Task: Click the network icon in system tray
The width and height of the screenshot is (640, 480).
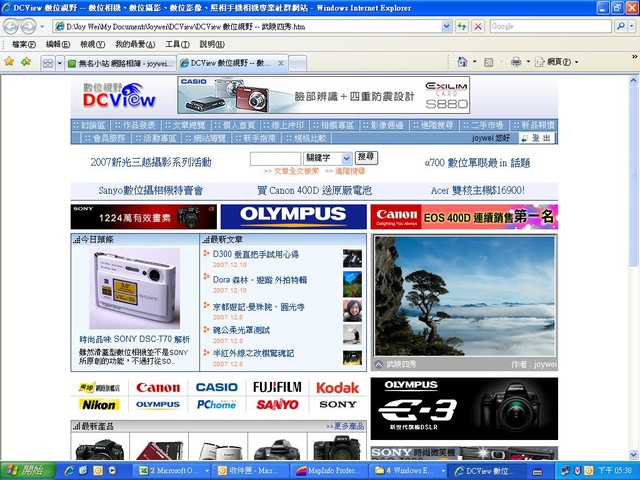Action: pyautogui.click(x=565, y=471)
